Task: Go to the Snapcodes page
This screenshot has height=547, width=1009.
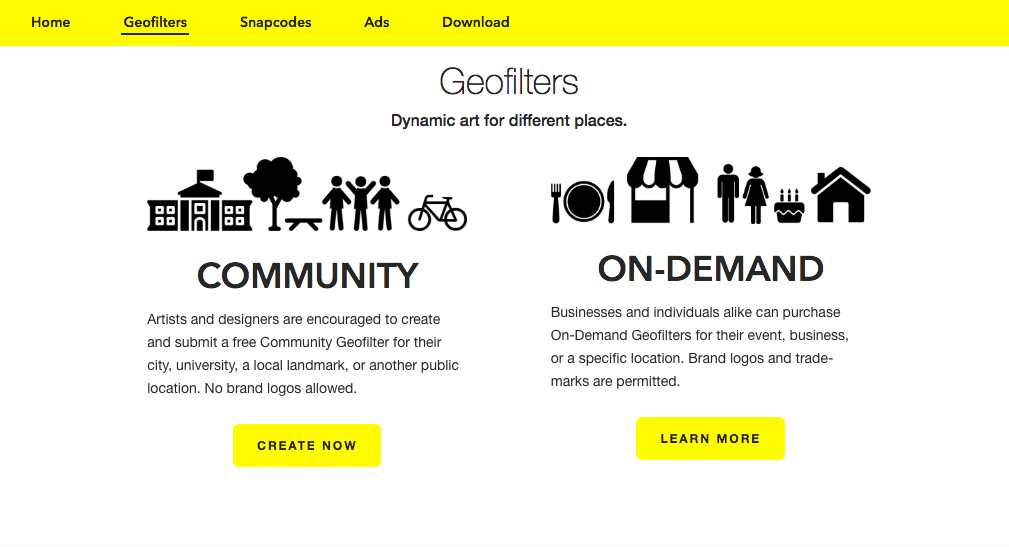Action: [275, 22]
